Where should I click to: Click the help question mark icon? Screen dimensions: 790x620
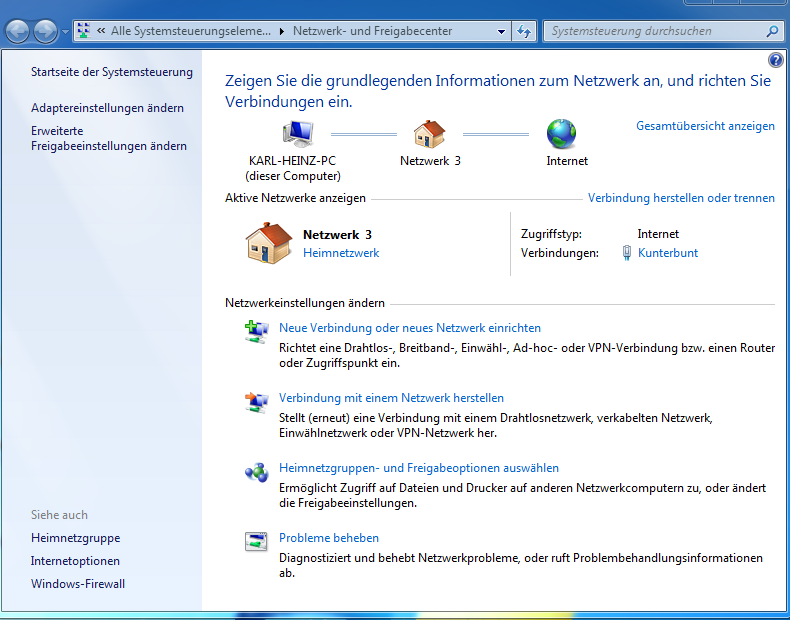tap(776, 61)
